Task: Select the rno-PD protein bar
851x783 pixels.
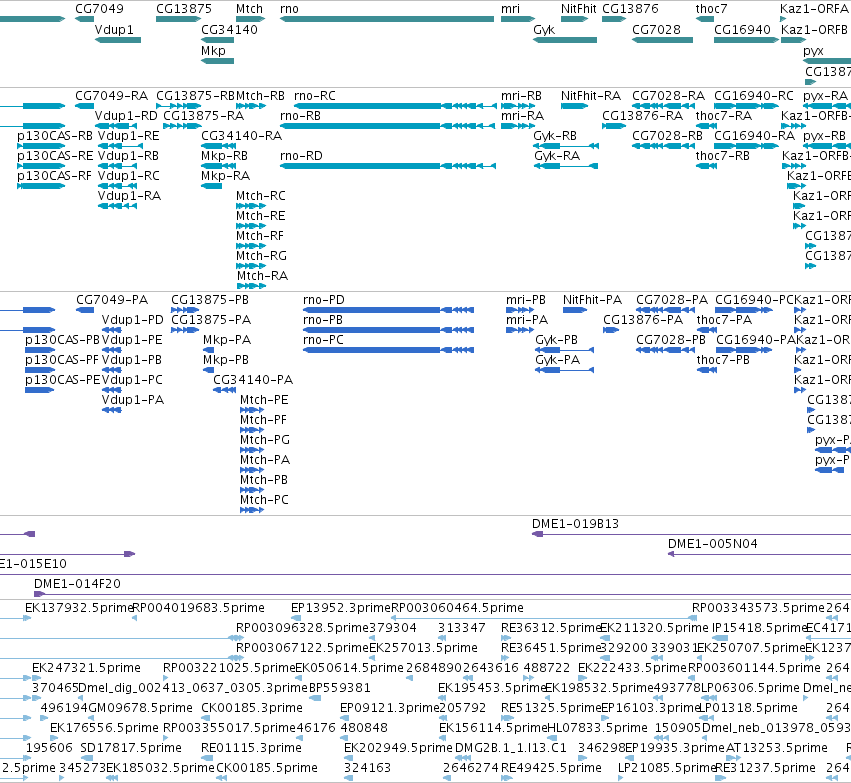Action: (x=388, y=310)
